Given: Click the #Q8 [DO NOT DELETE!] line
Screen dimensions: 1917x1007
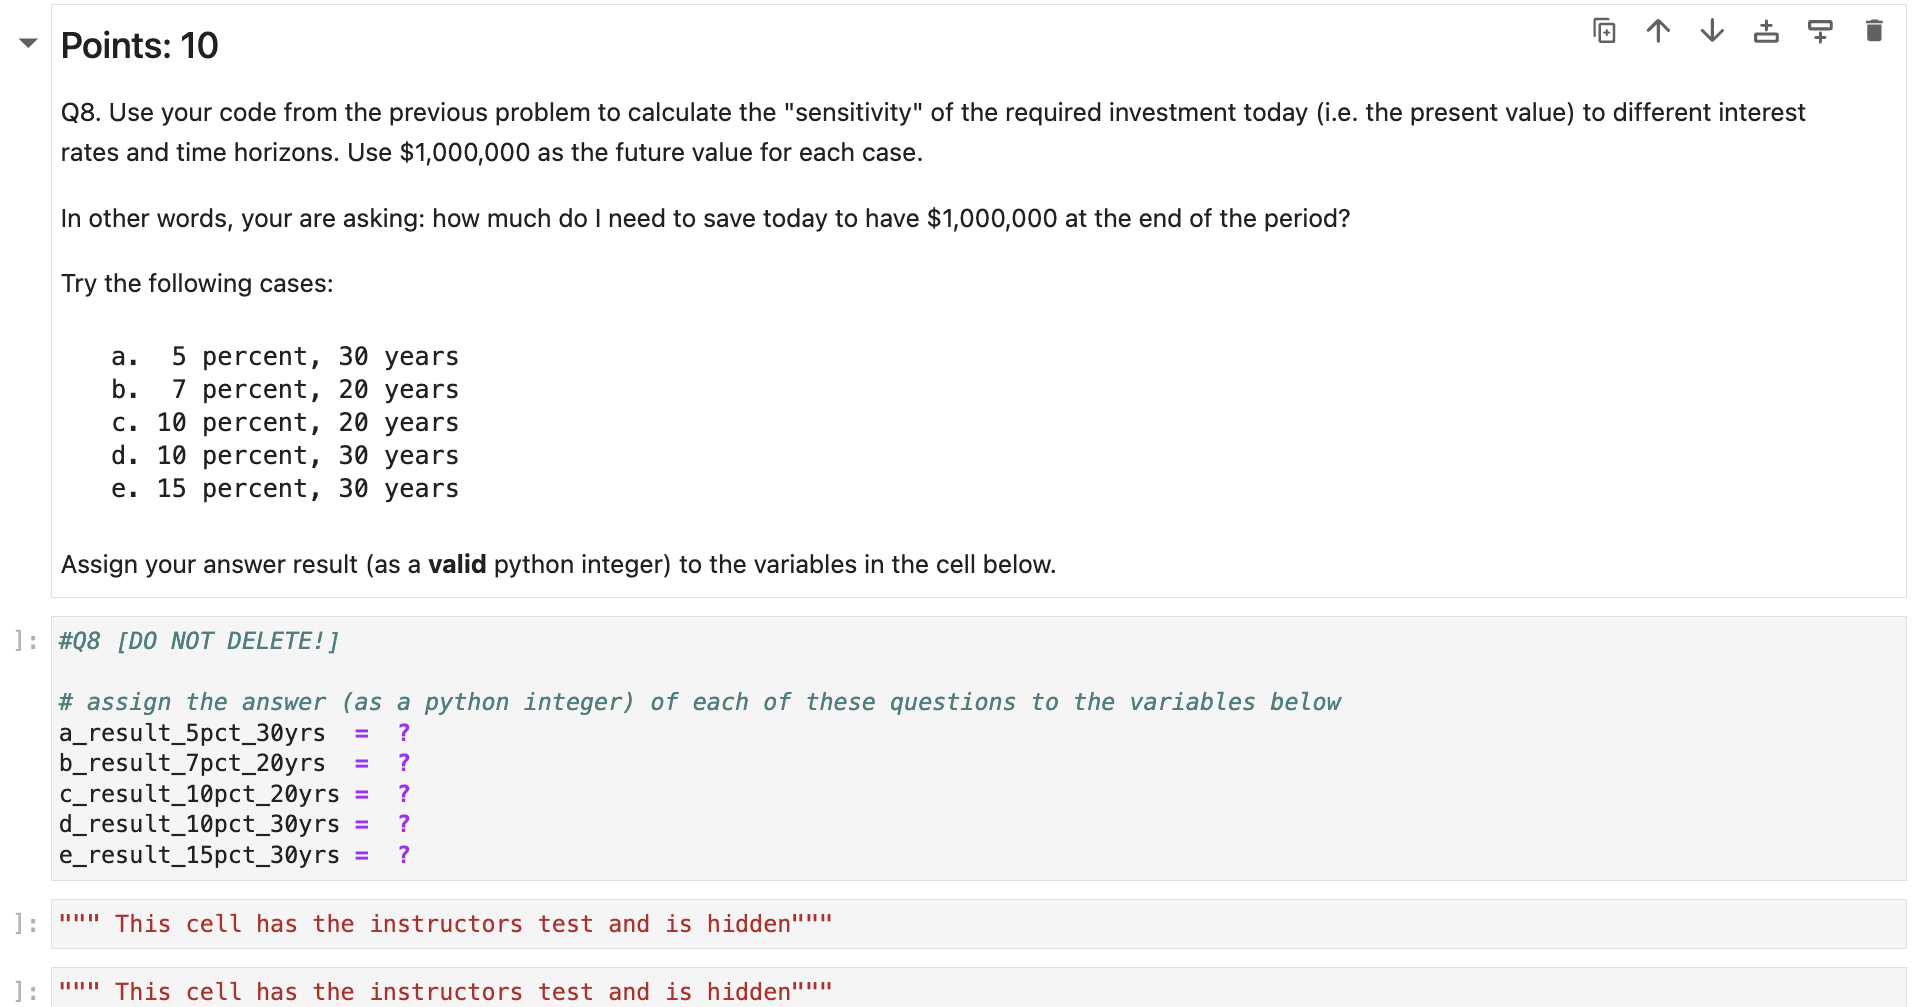Looking at the screenshot, I should 197,640.
